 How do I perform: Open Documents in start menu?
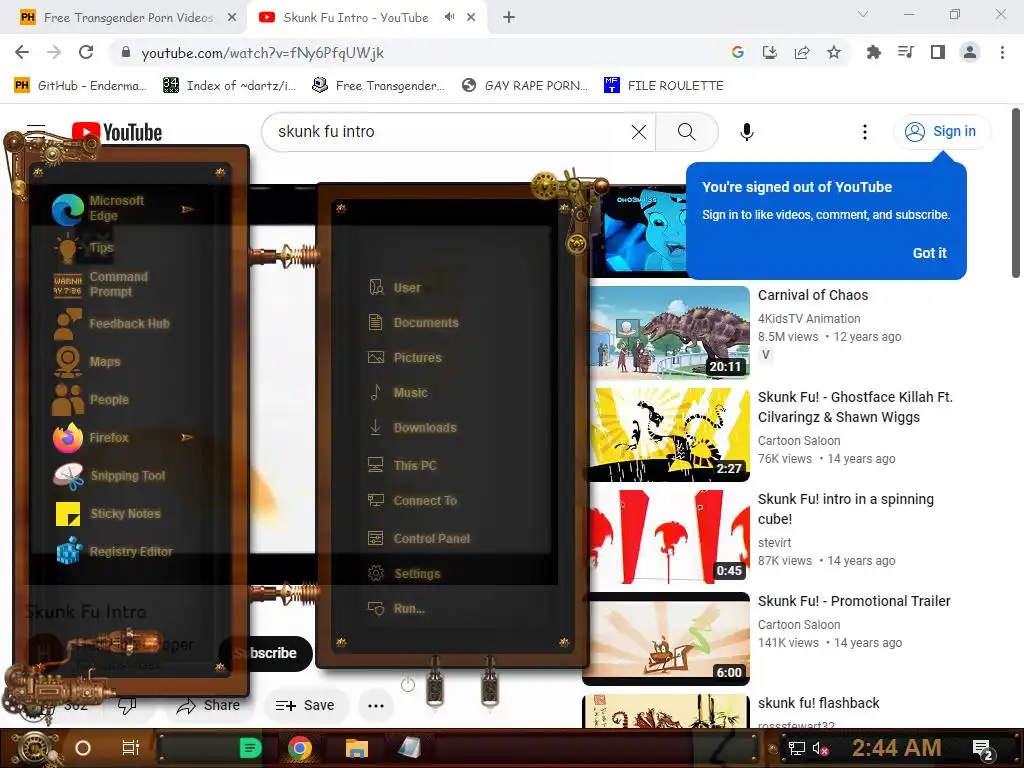[x=413, y=323]
